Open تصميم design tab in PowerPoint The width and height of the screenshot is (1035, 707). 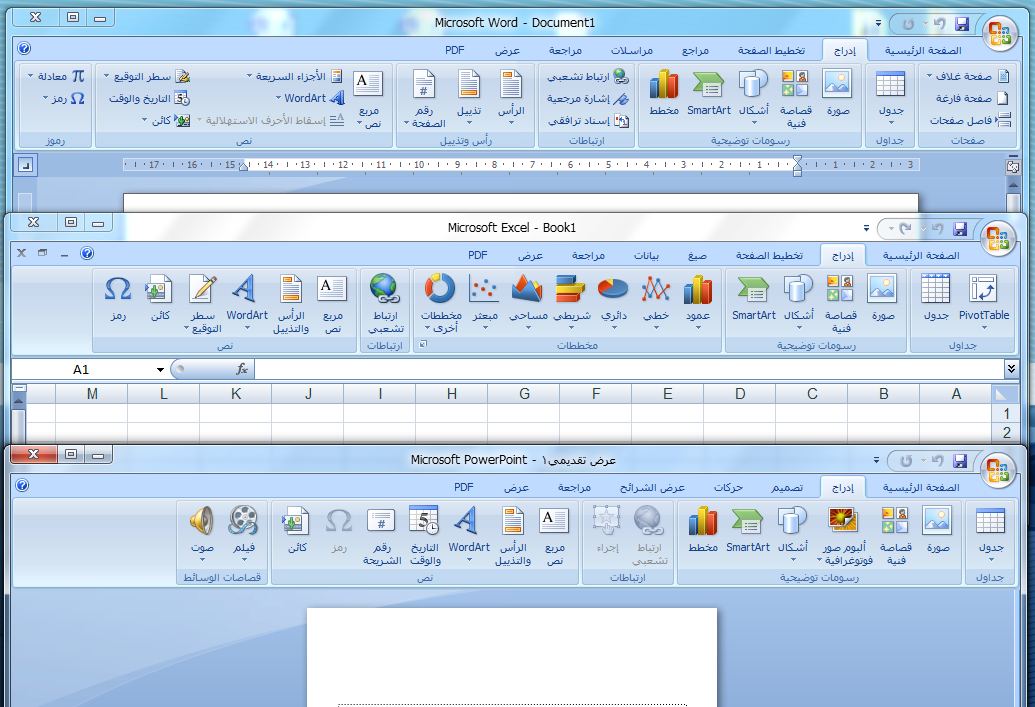point(787,487)
